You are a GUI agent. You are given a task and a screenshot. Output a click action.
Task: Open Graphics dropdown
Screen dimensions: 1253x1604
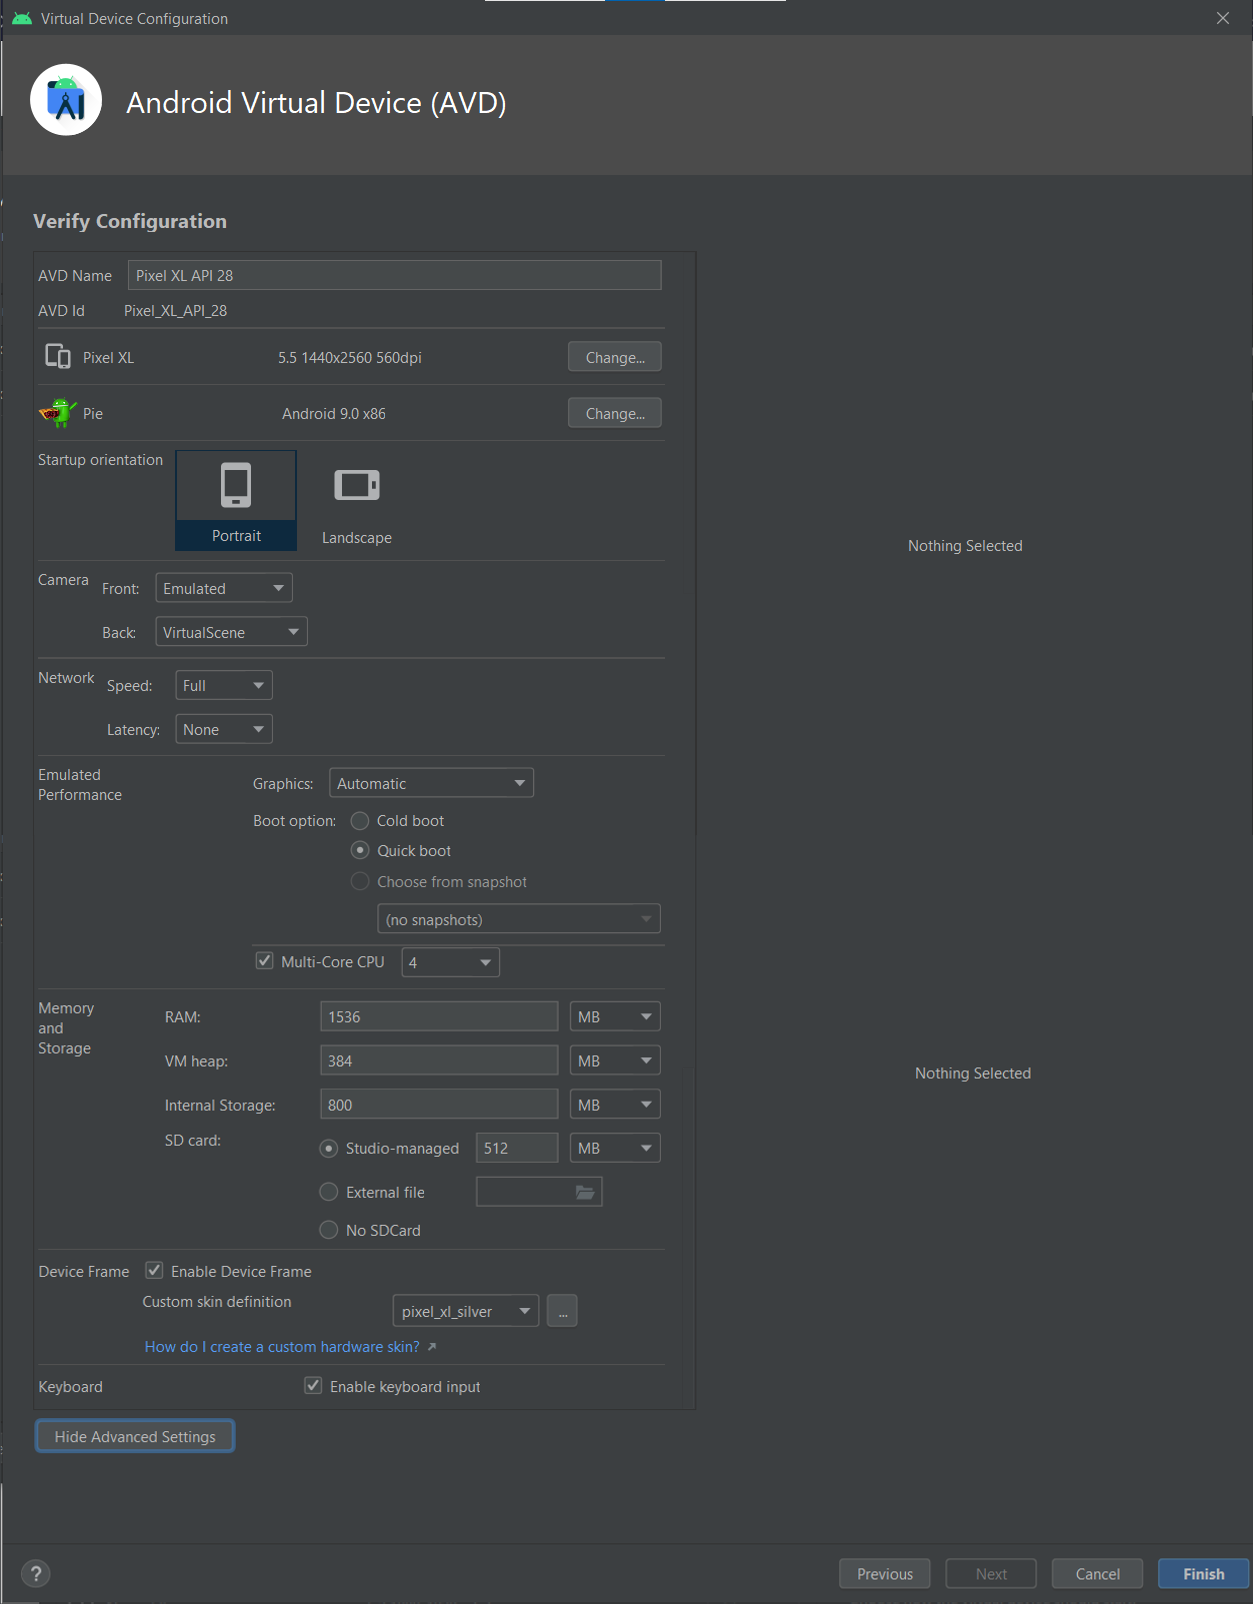tap(431, 783)
